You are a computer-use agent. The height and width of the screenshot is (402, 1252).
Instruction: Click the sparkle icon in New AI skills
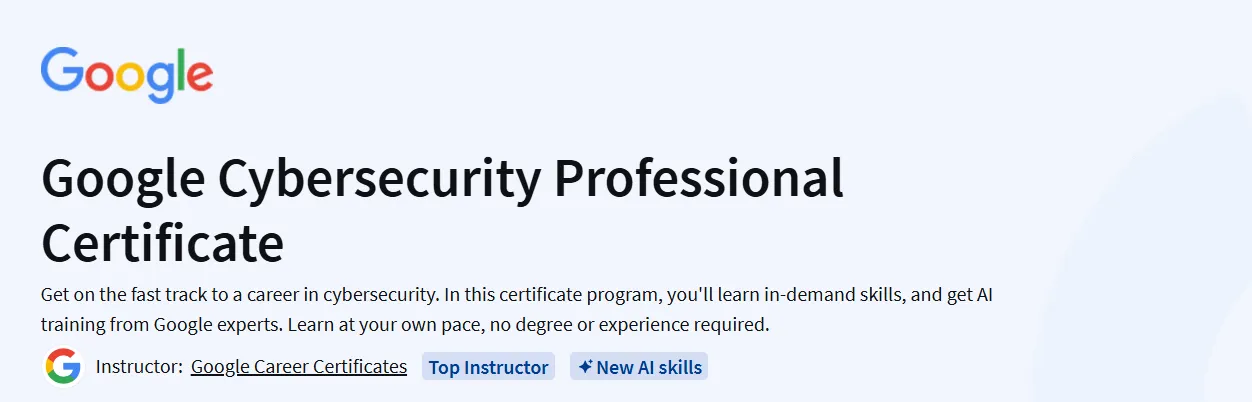coord(585,367)
